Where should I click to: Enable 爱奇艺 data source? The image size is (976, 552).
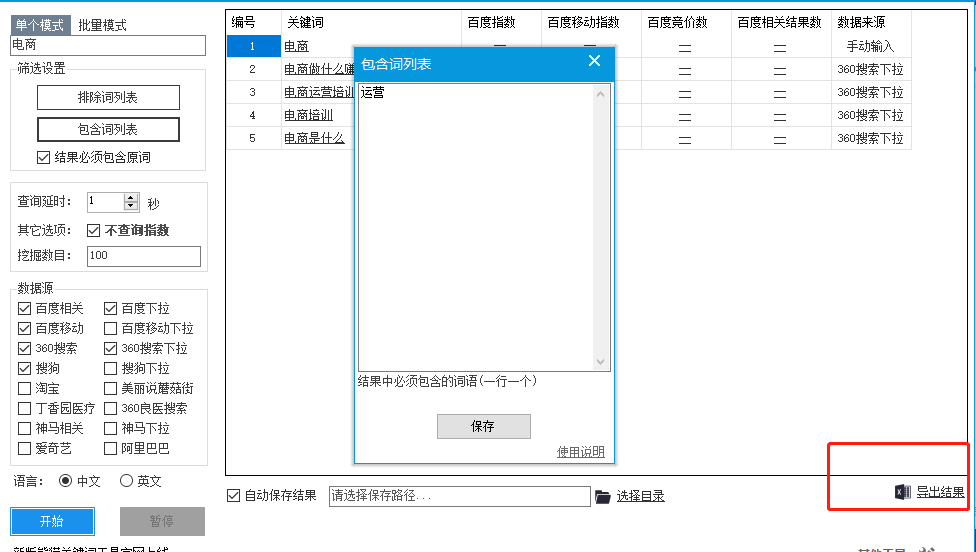pos(24,448)
